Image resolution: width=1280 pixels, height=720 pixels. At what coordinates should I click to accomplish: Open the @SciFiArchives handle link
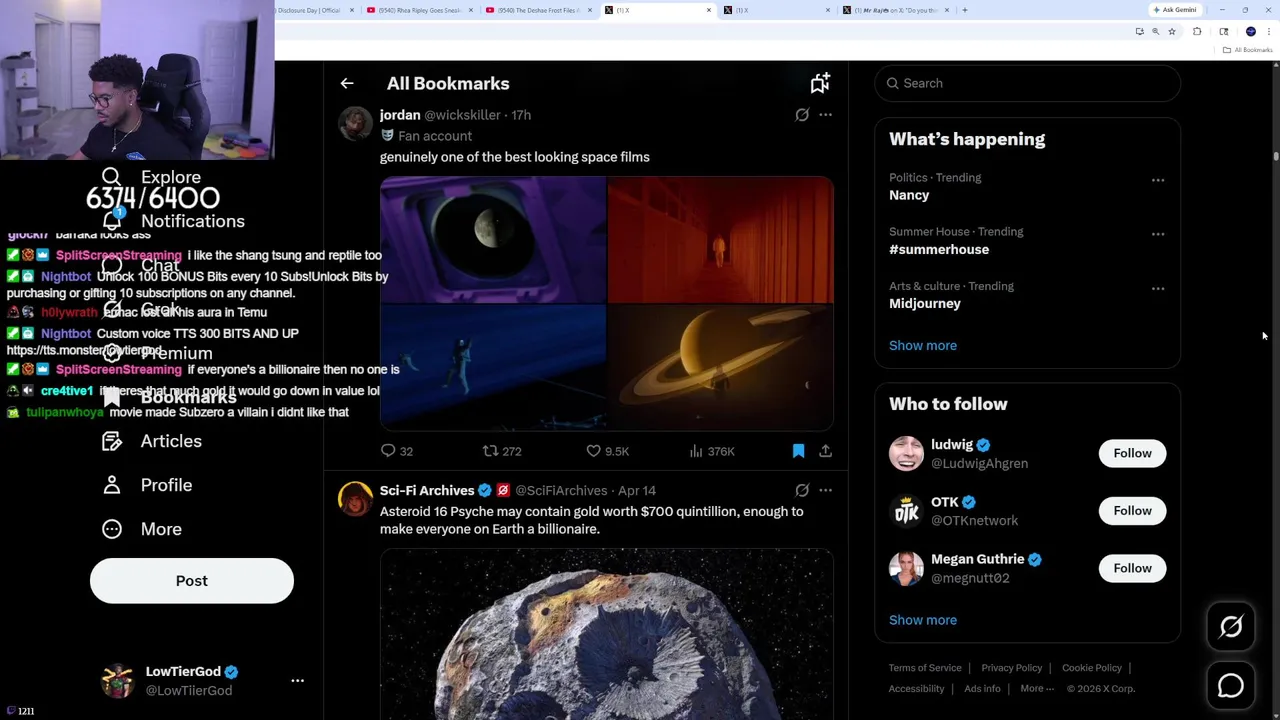click(561, 490)
